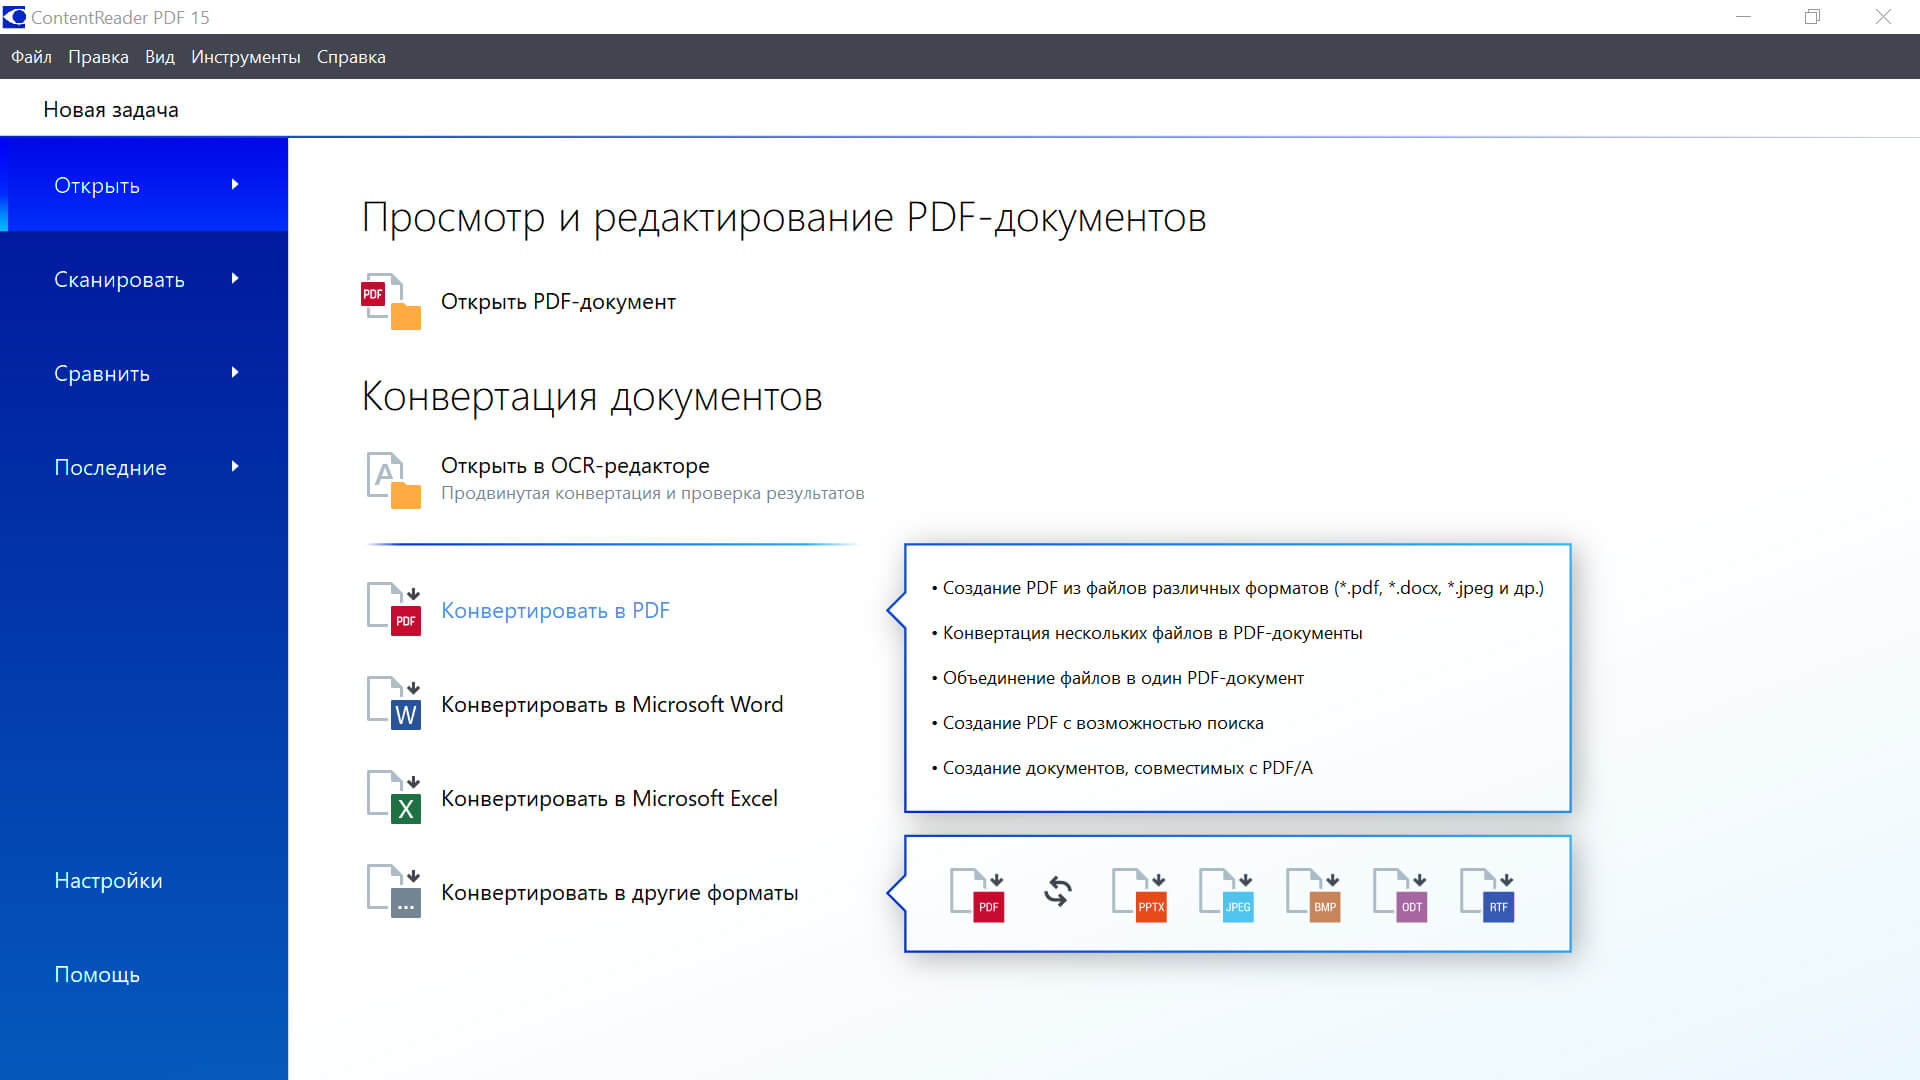This screenshot has height=1080, width=1920.
Task: Click Конвертировать в другие форматы
Action: [x=620, y=891]
